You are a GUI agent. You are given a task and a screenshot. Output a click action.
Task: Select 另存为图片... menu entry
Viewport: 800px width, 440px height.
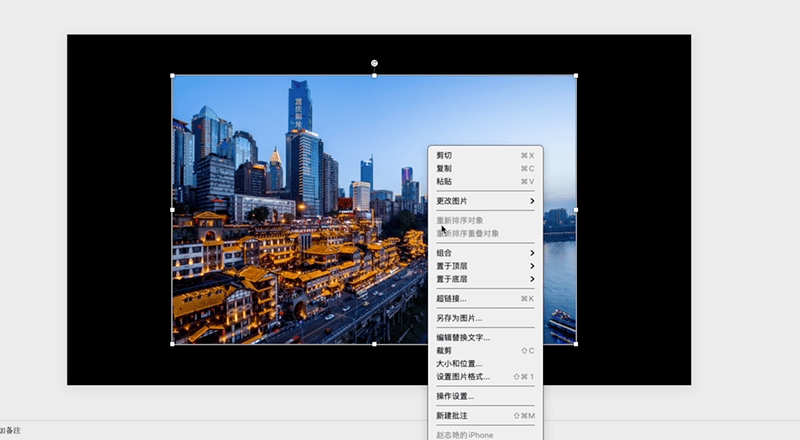485,318
